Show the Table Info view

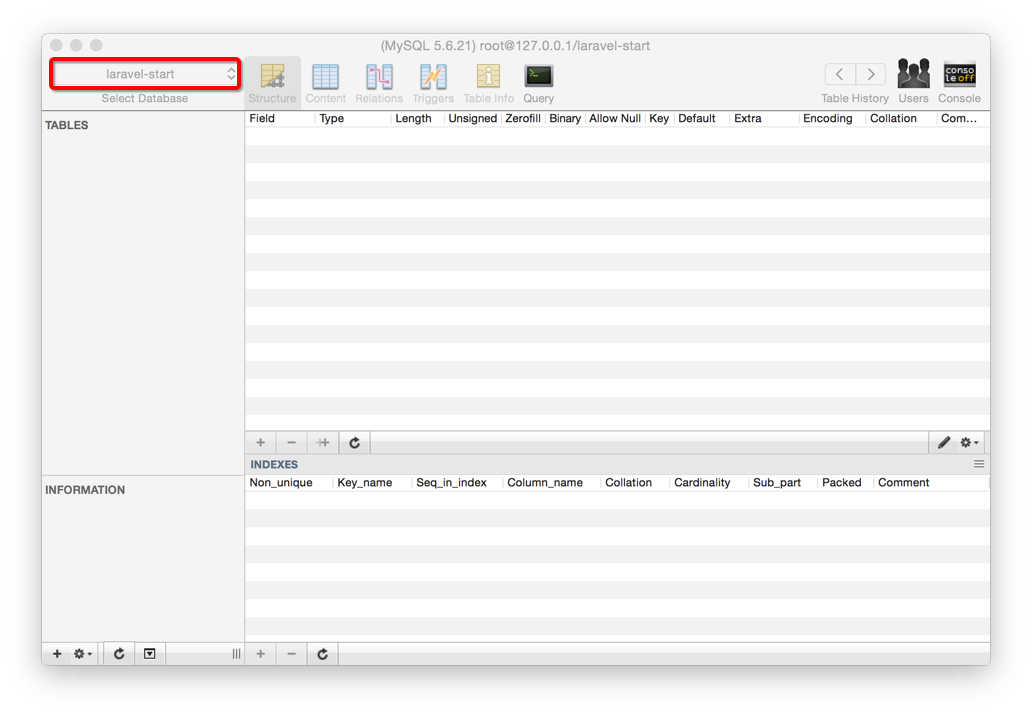click(488, 82)
